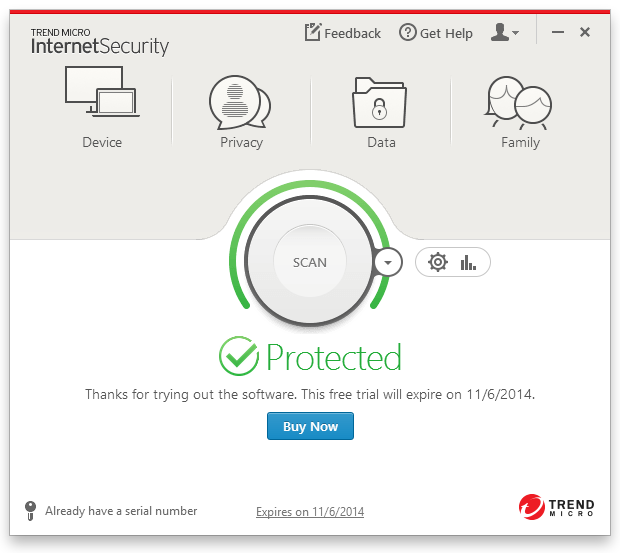Click the Feedback pencil icon

(313, 33)
